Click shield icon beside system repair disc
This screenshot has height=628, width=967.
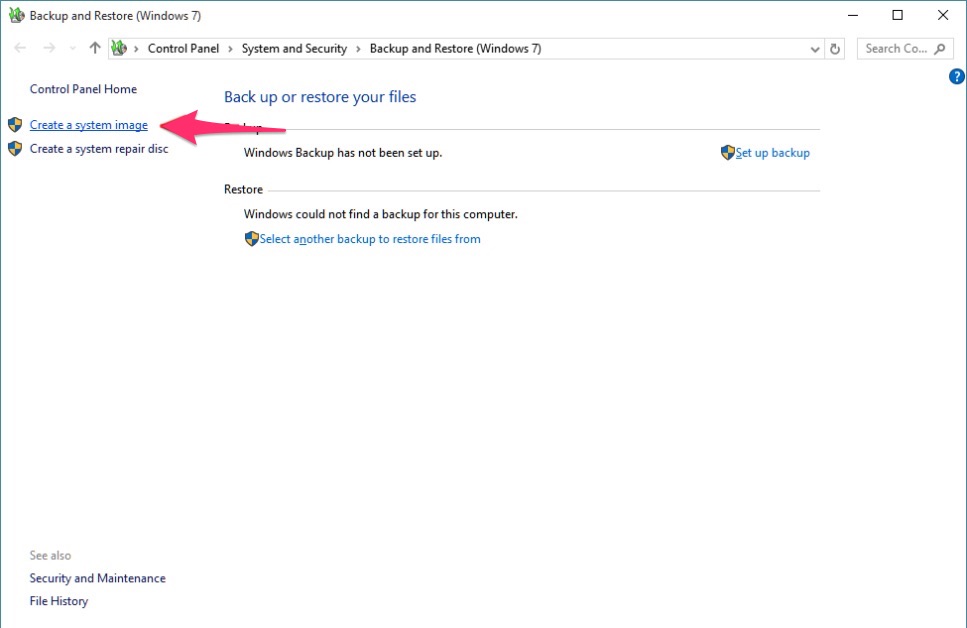click(x=15, y=149)
